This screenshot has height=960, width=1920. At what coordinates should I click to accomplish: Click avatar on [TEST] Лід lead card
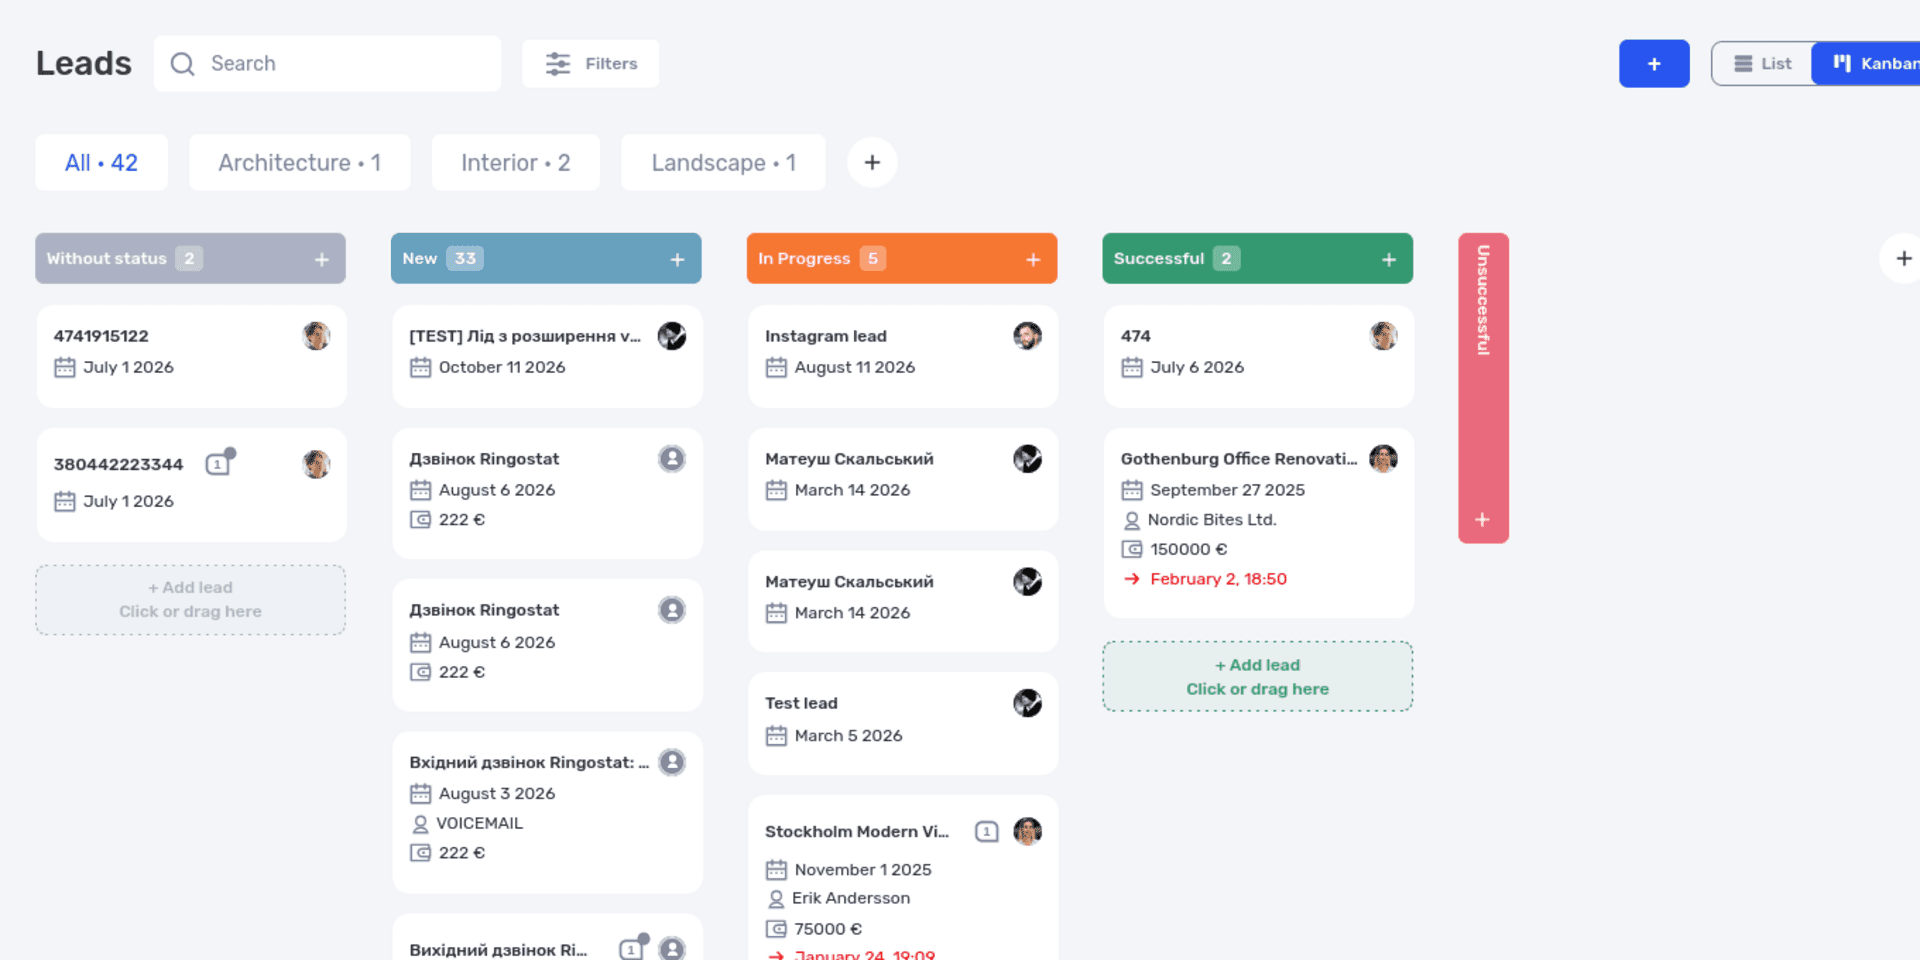[x=672, y=336]
